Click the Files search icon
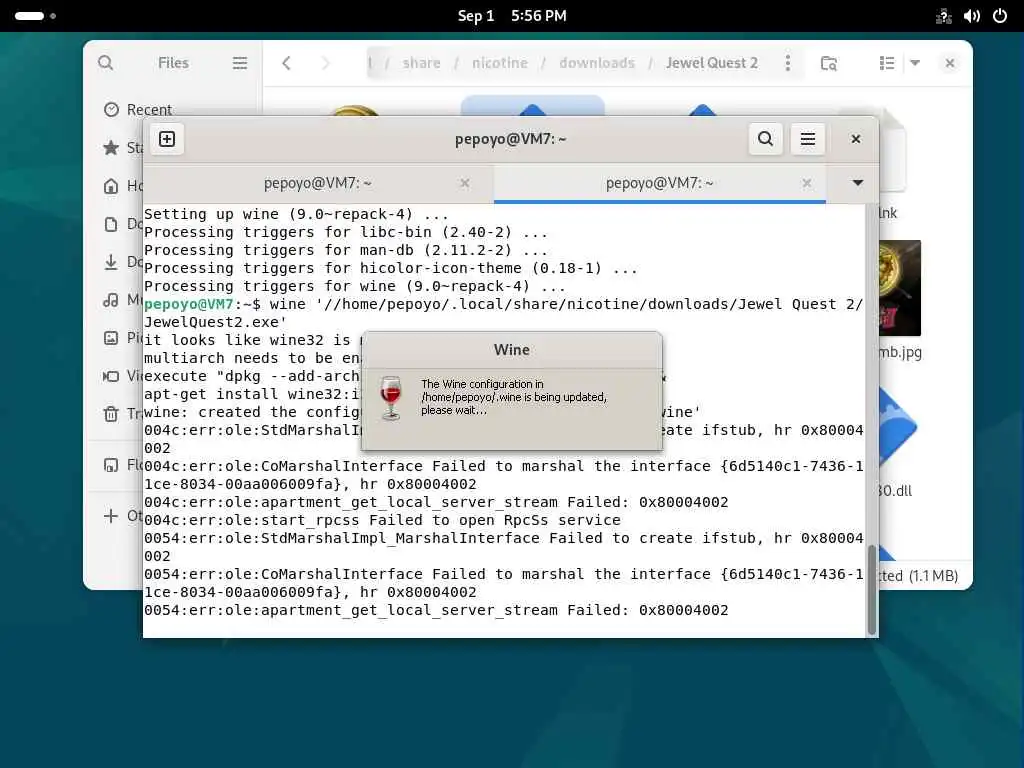 coord(106,63)
